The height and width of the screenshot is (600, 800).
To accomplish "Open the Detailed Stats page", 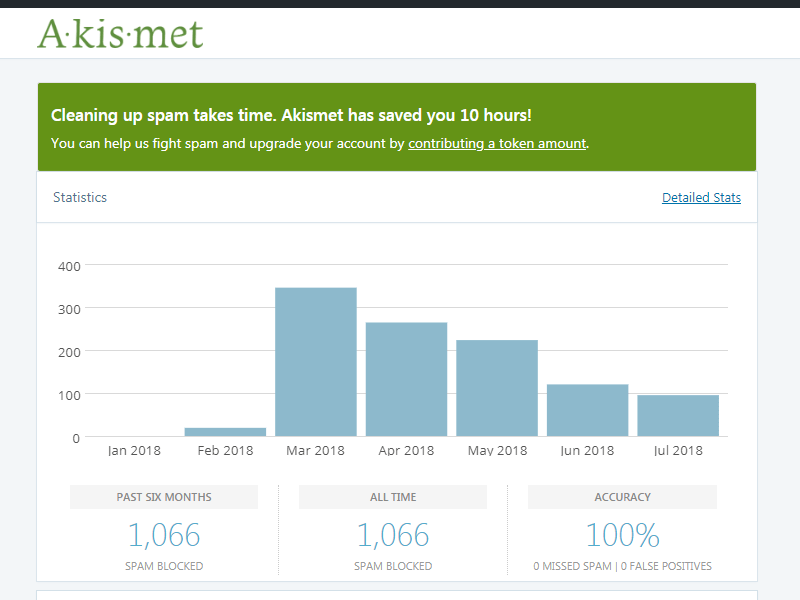I will coord(701,197).
